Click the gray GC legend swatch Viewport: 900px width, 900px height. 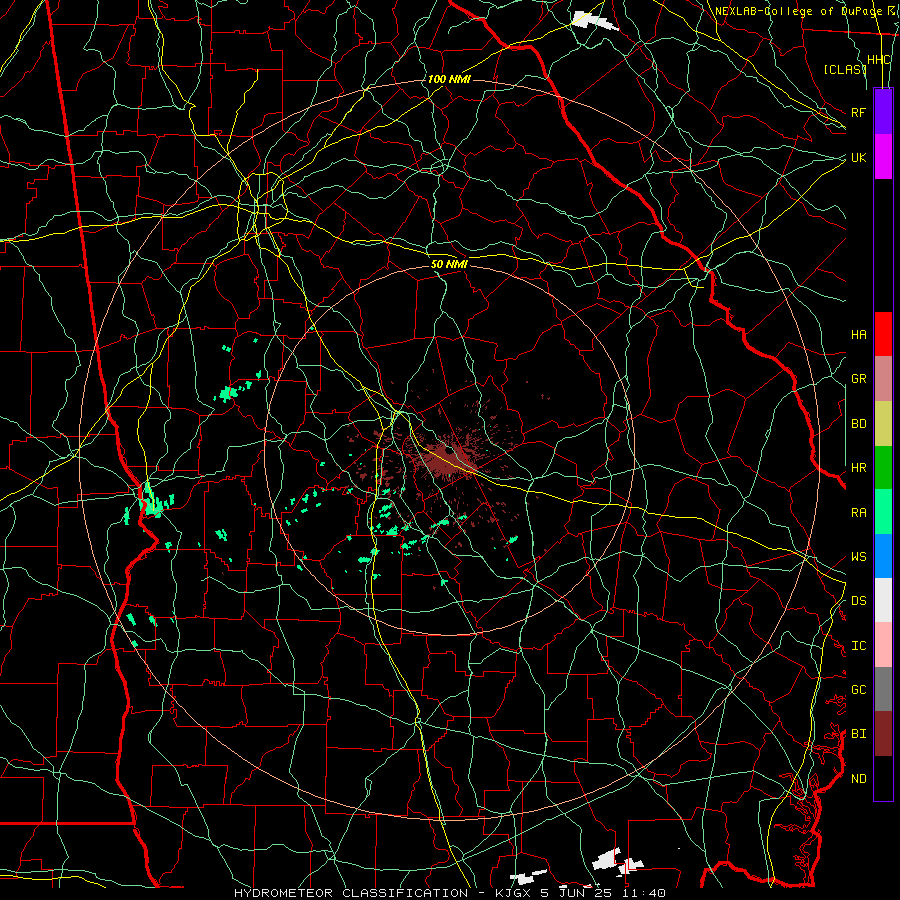[883, 689]
